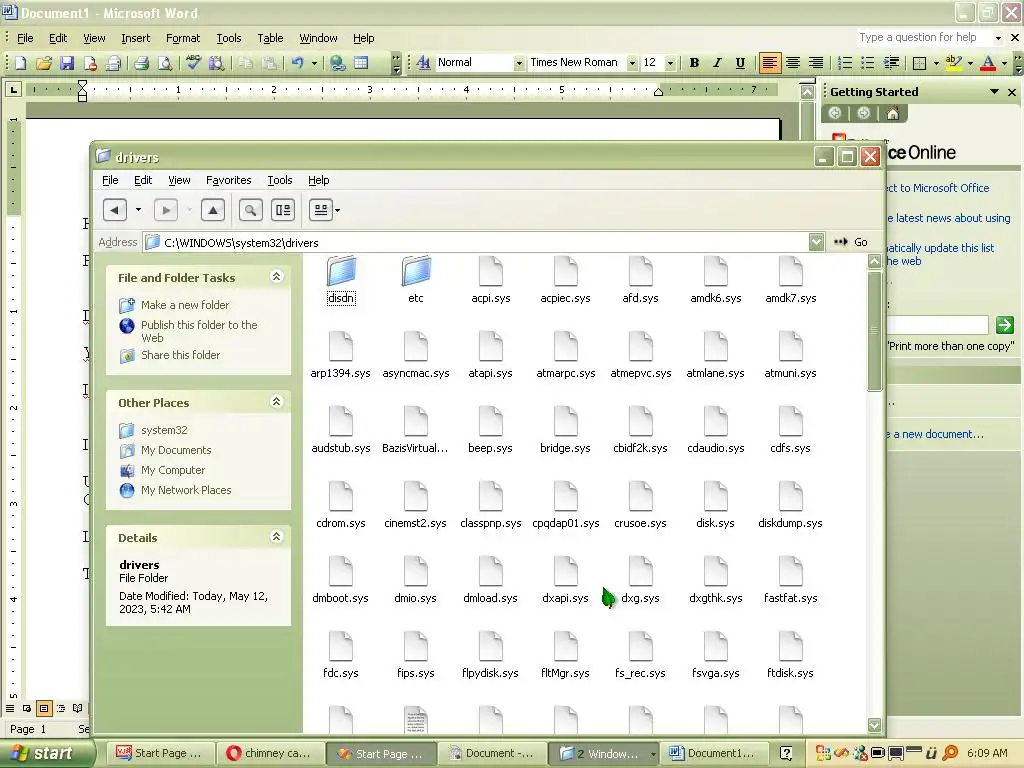Image resolution: width=1024 pixels, height=768 pixels.
Task: Click the Back button in drivers window
Action: click(115, 210)
